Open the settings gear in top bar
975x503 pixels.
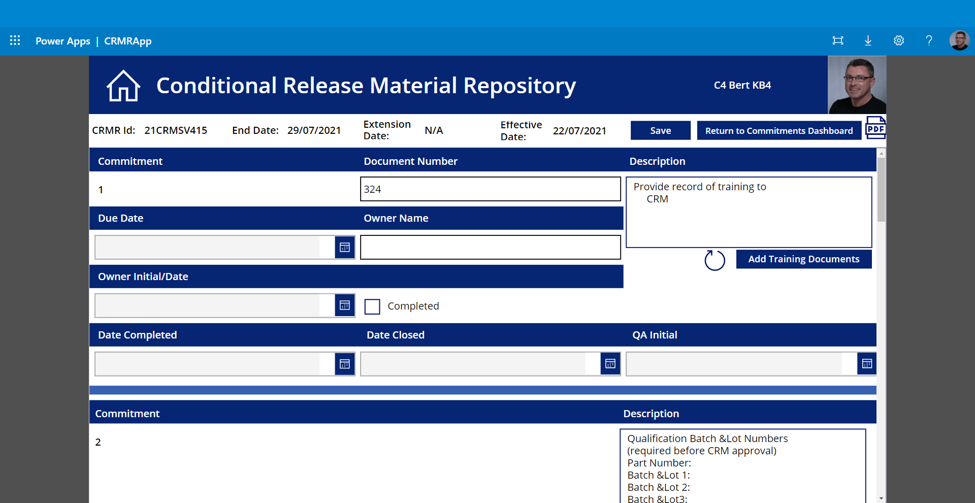click(x=898, y=41)
